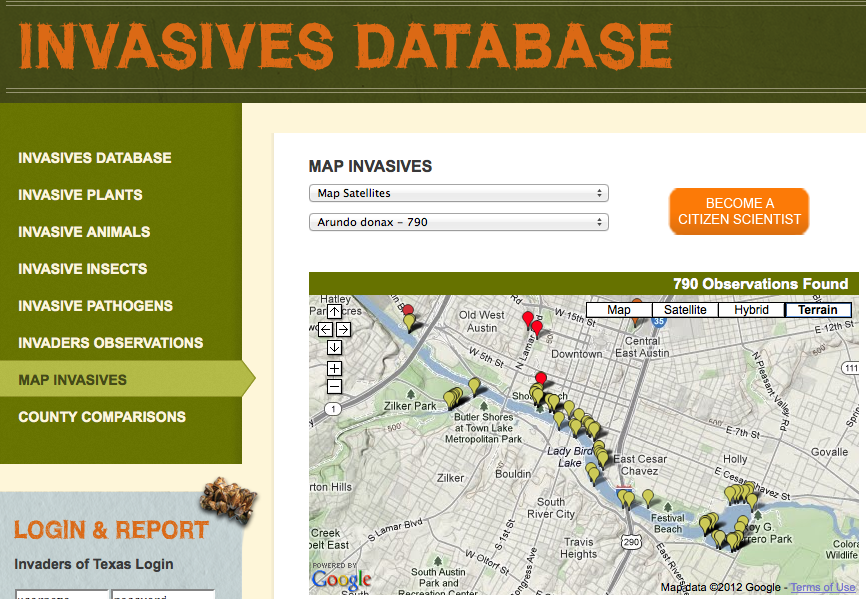Pan the map down with the arrow
The image size is (866, 599).
pyautogui.click(x=334, y=347)
